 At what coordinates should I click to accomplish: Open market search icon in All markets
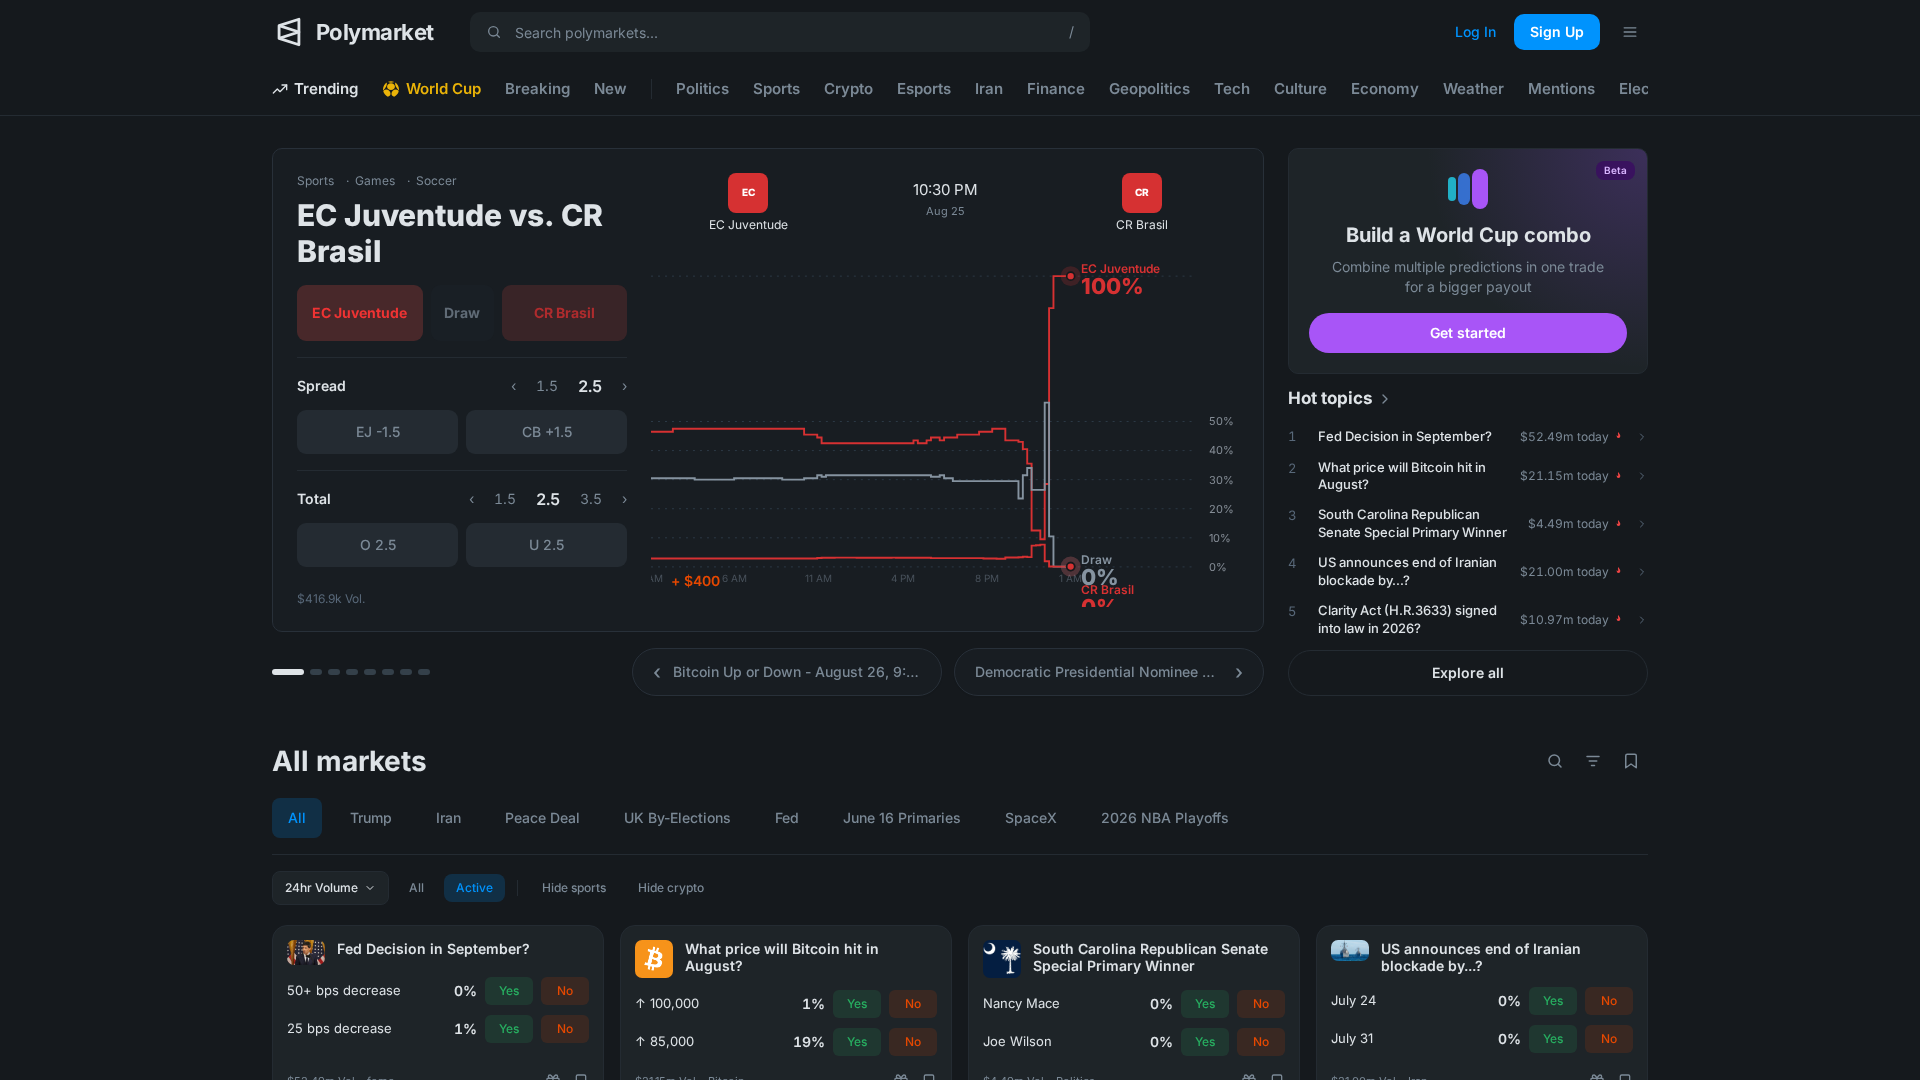(x=1555, y=761)
